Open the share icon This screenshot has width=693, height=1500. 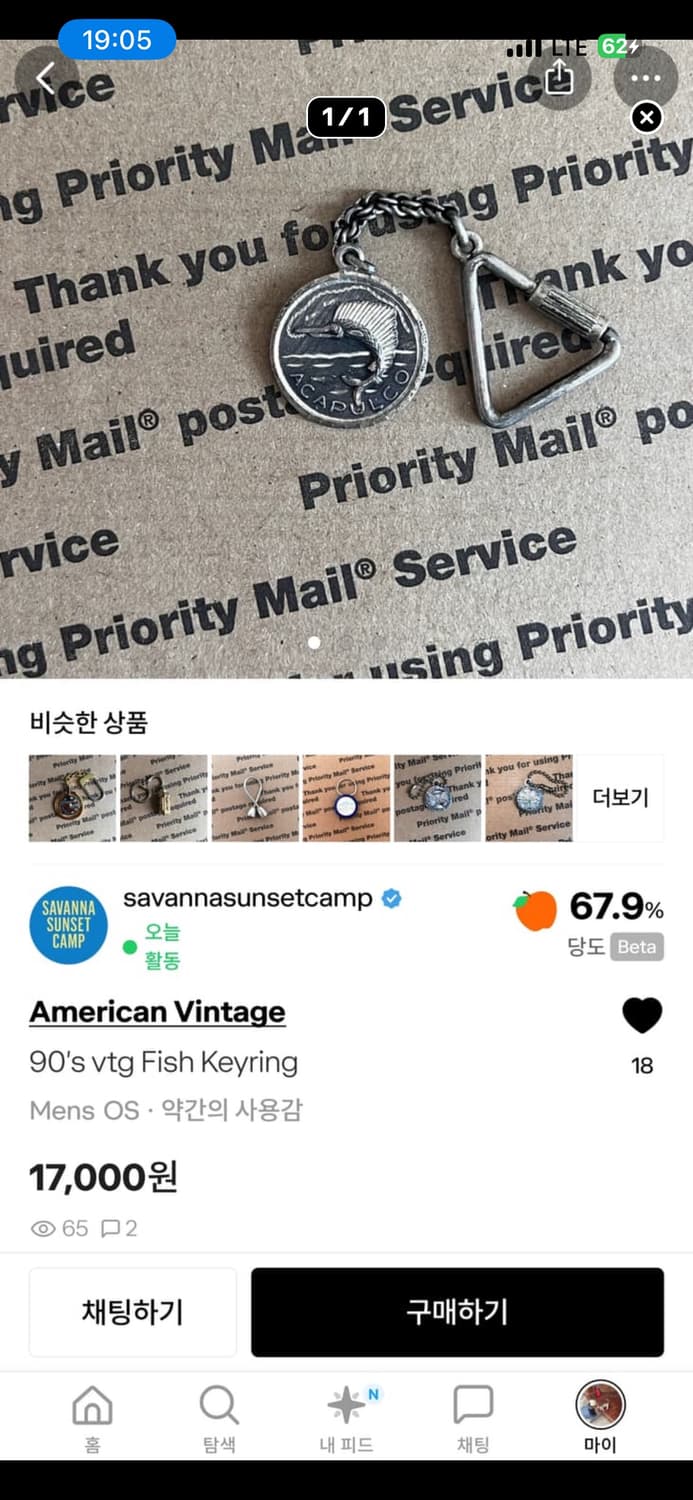click(559, 77)
